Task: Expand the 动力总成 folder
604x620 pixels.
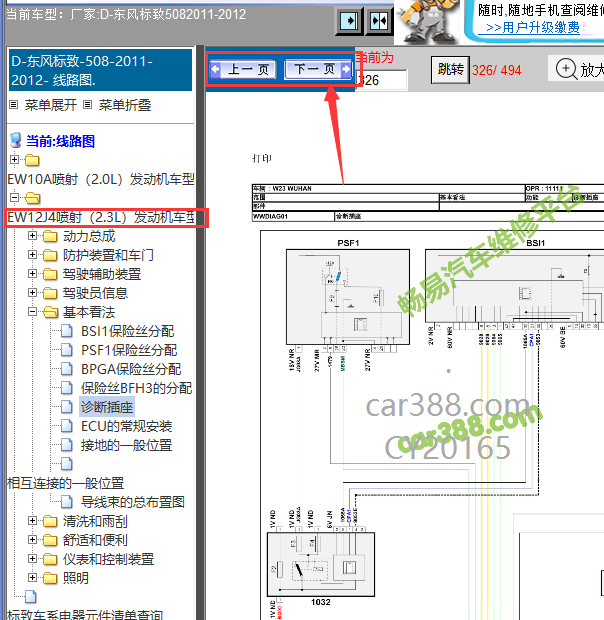Action: [32, 236]
